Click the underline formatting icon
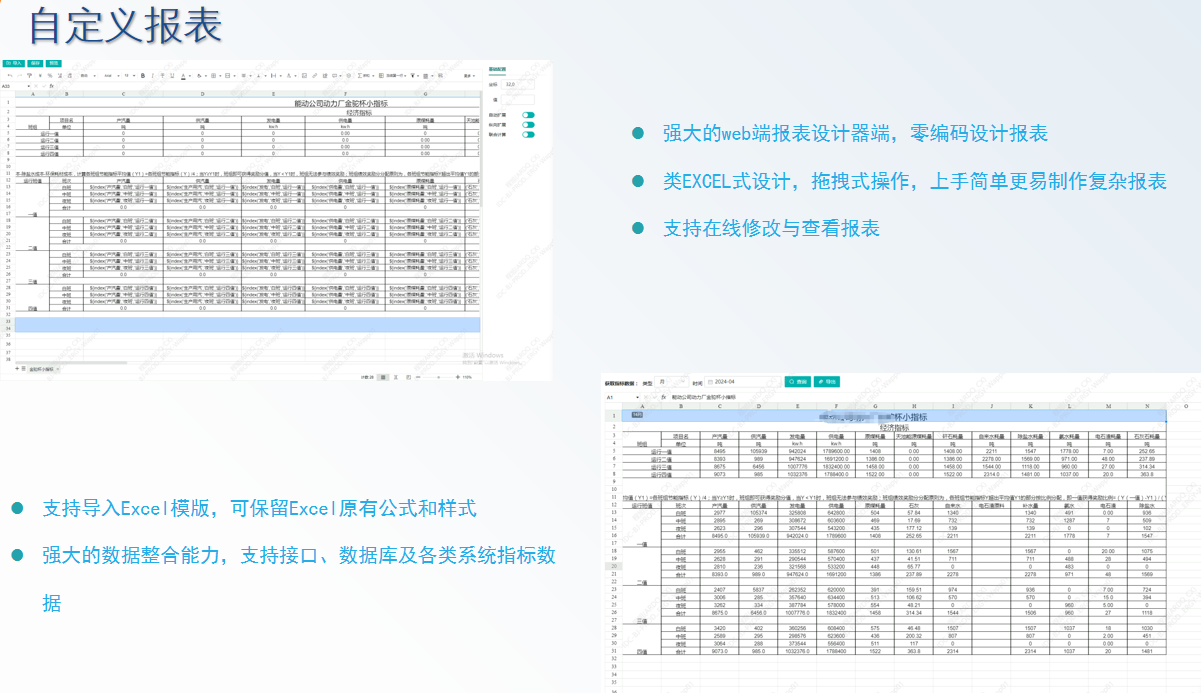The image size is (1201, 693). [172, 75]
